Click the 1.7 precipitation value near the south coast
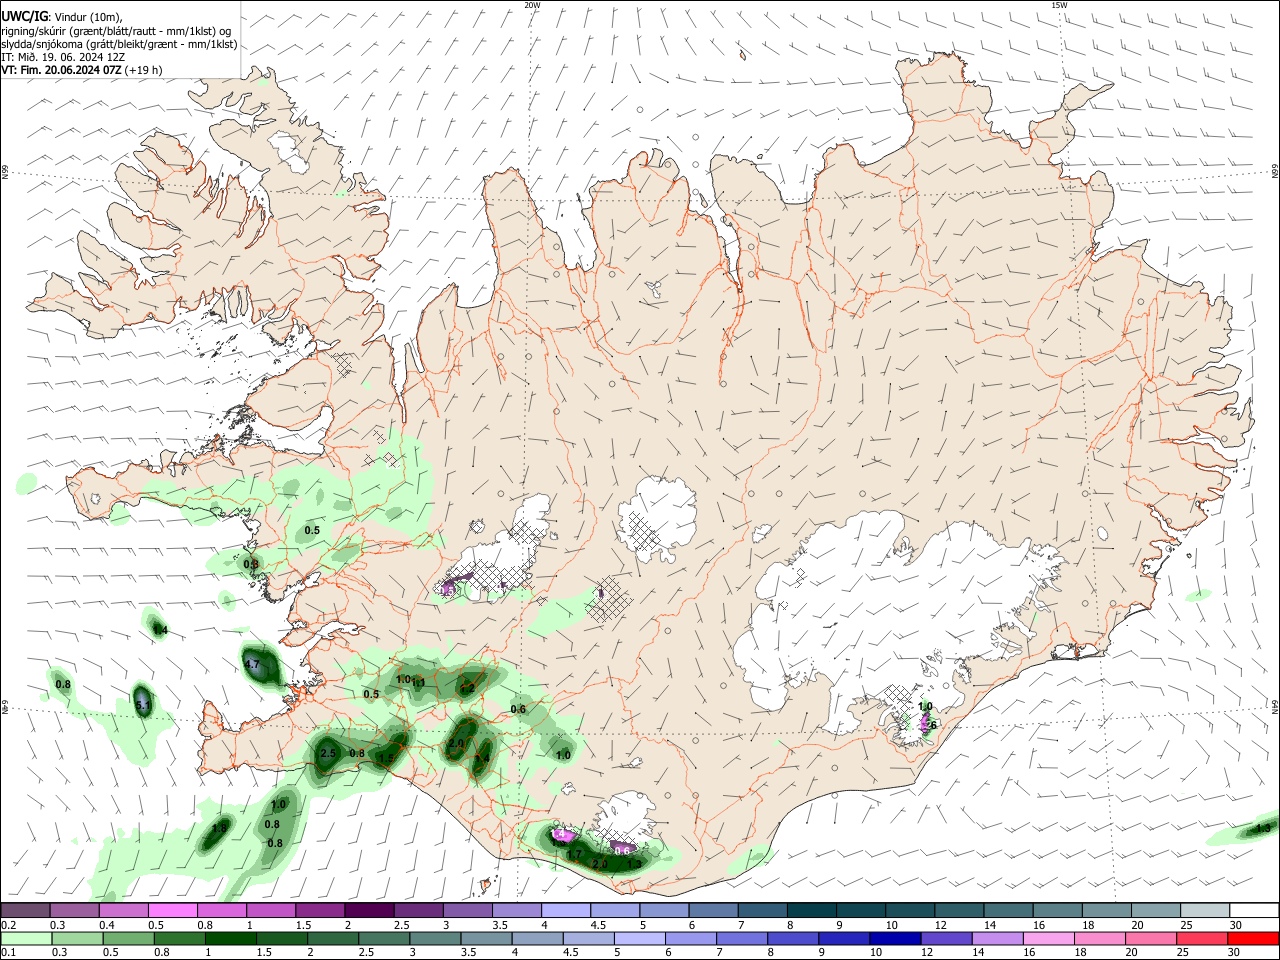The height and width of the screenshot is (960, 1280). tap(575, 855)
